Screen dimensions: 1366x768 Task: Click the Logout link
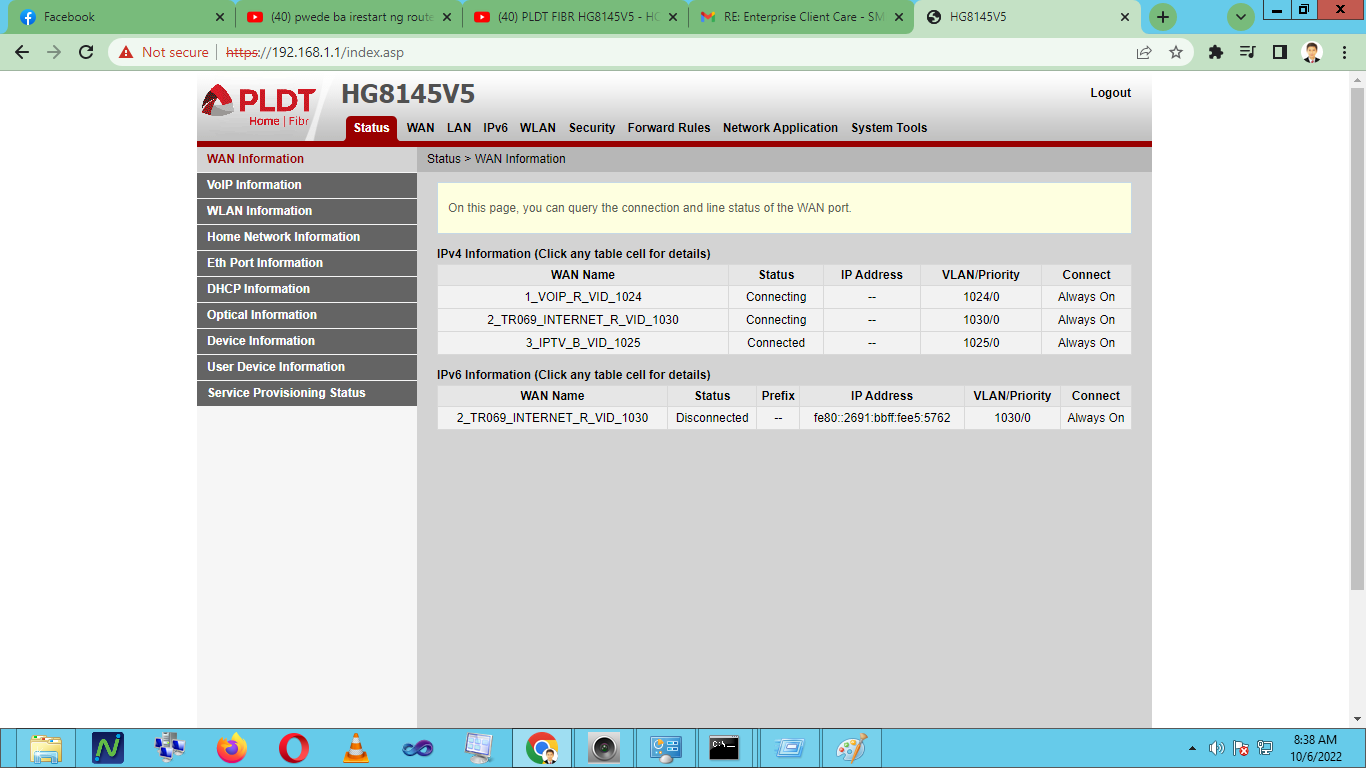click(x=1110, y=93)
